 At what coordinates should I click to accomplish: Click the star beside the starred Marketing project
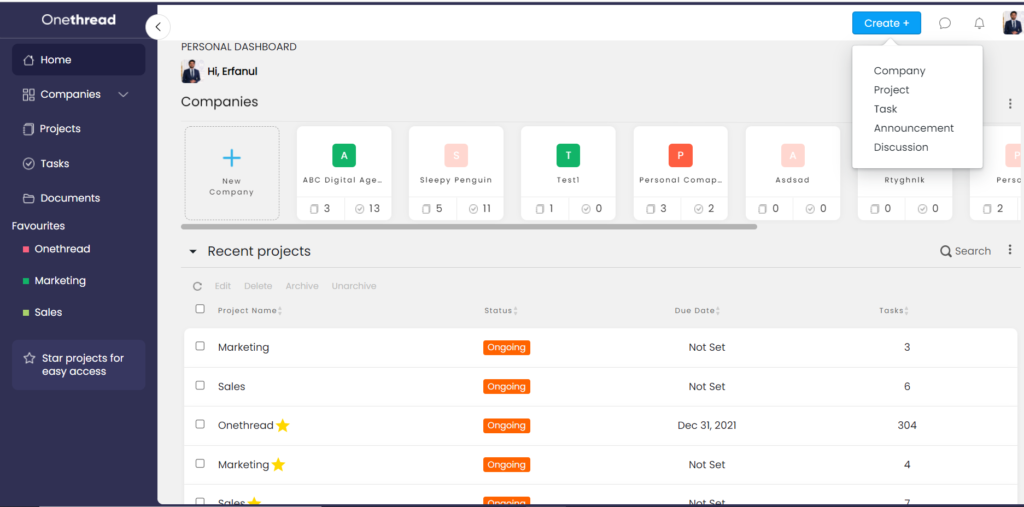(278, 465)
